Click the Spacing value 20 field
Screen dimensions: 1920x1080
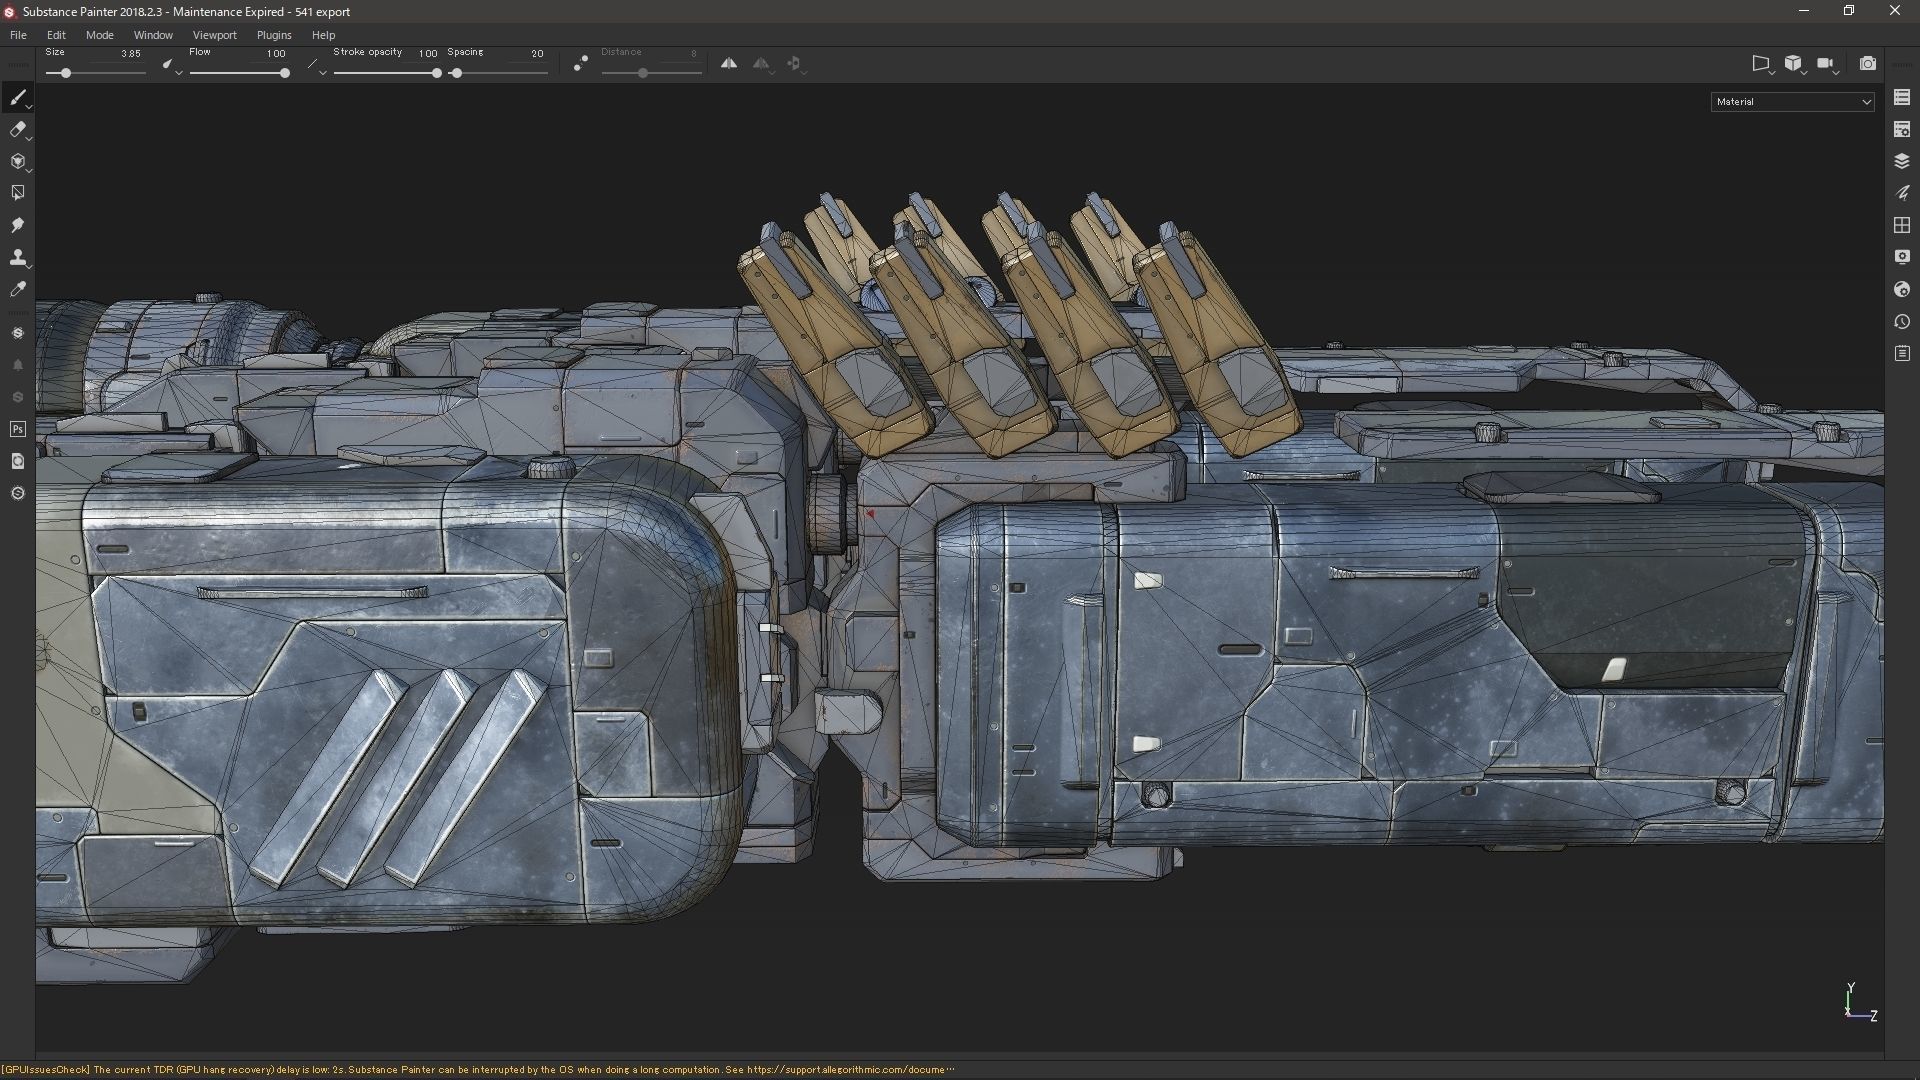pos(537,53)
